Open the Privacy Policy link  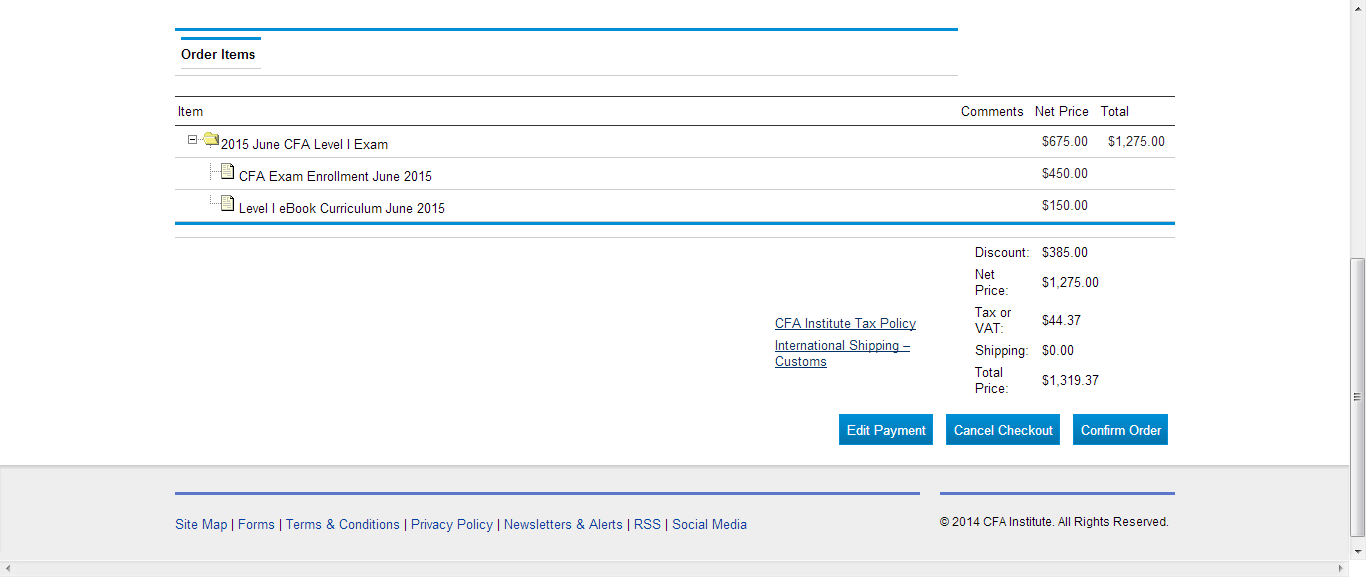[451, 524]
